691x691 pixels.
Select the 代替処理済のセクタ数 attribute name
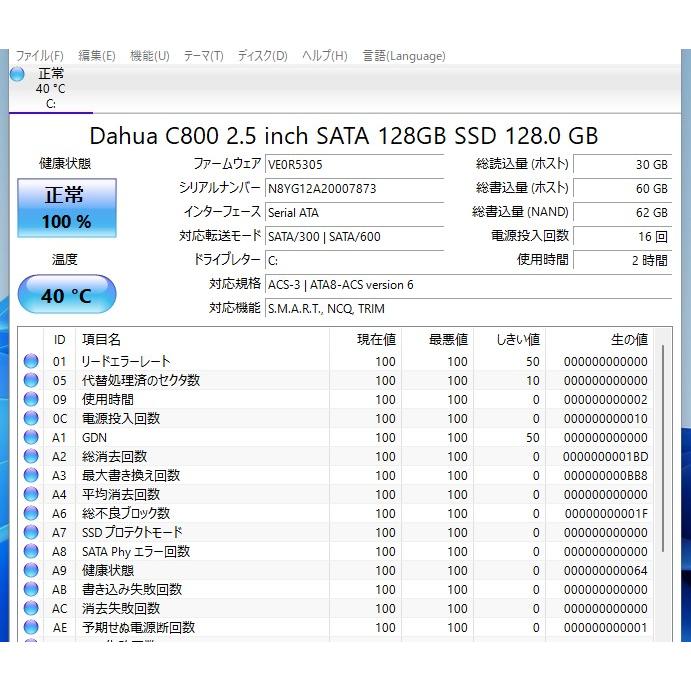click(x=141, y=380)
